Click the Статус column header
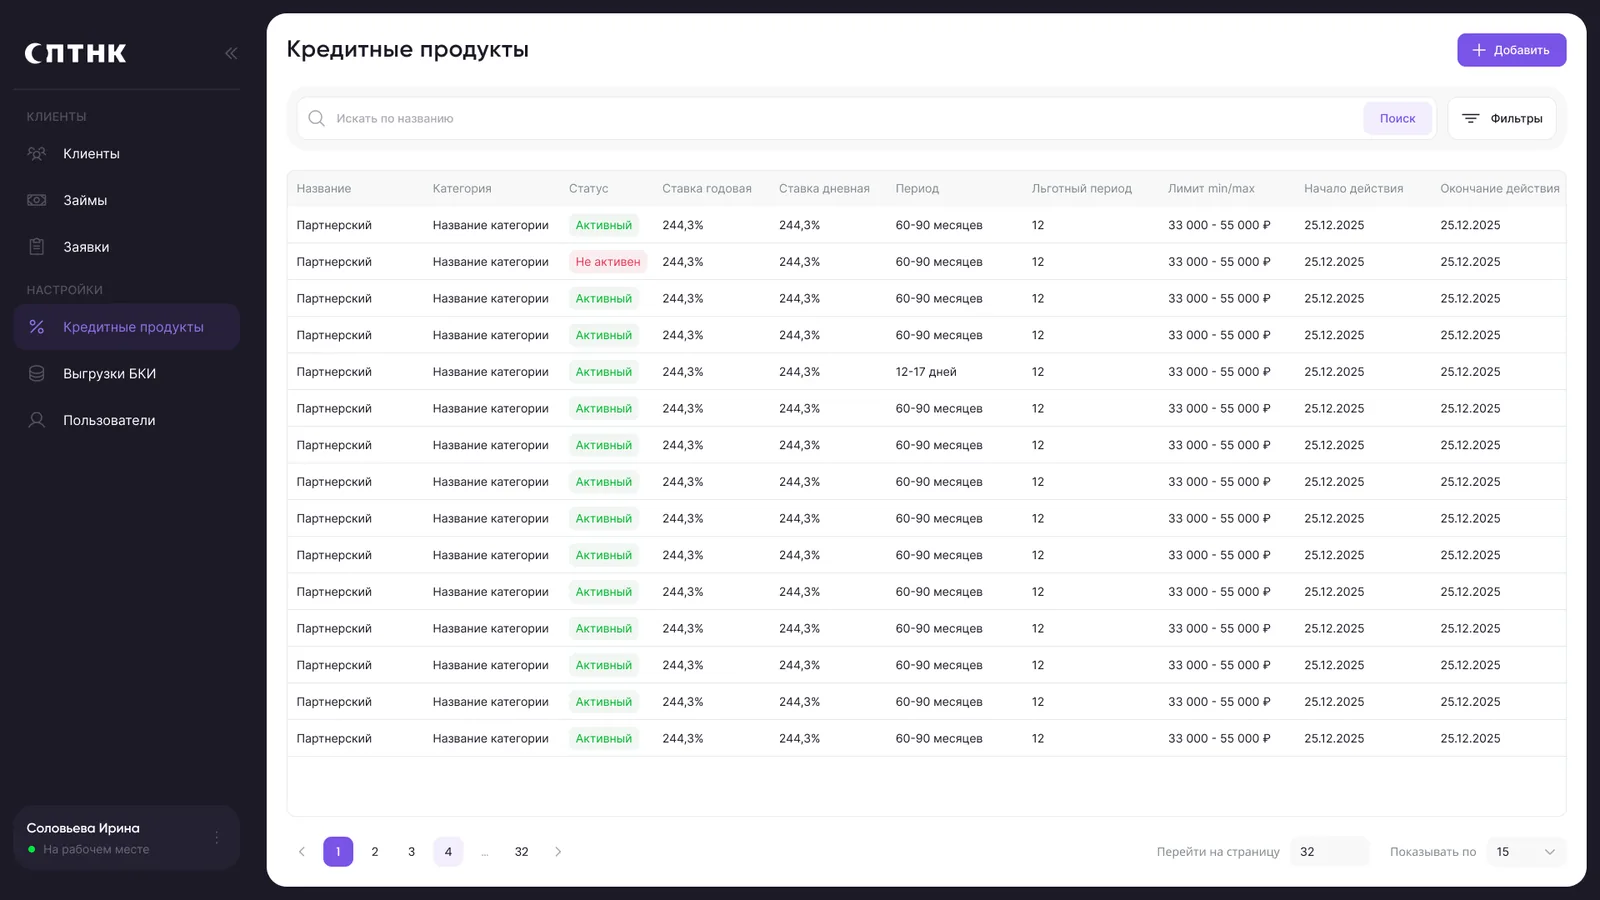Screen dimensions: 1600x900 pos(588,188)
